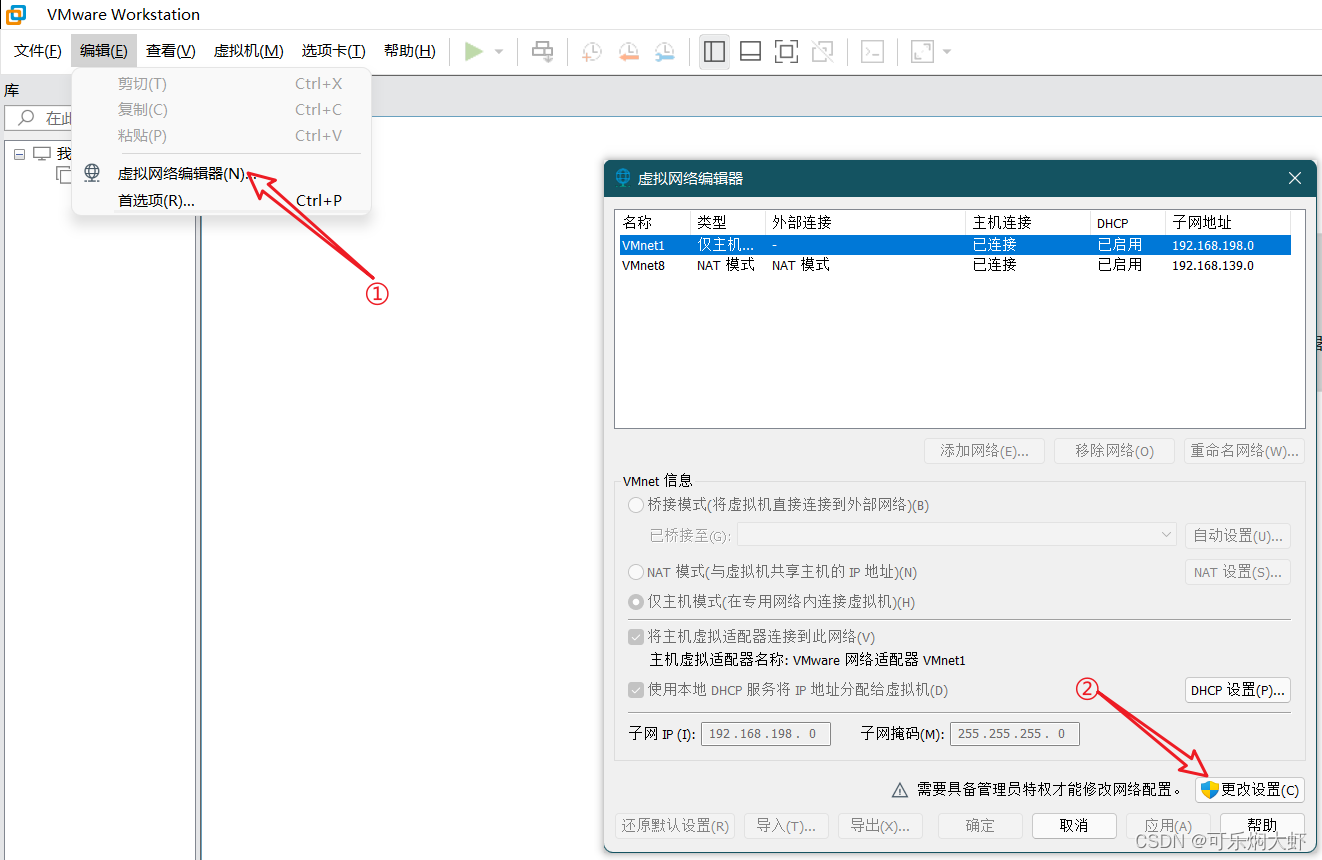
Task: Toggle the local DHCP service checkbox
Action: pyautogui.click(x=636, y=690)
